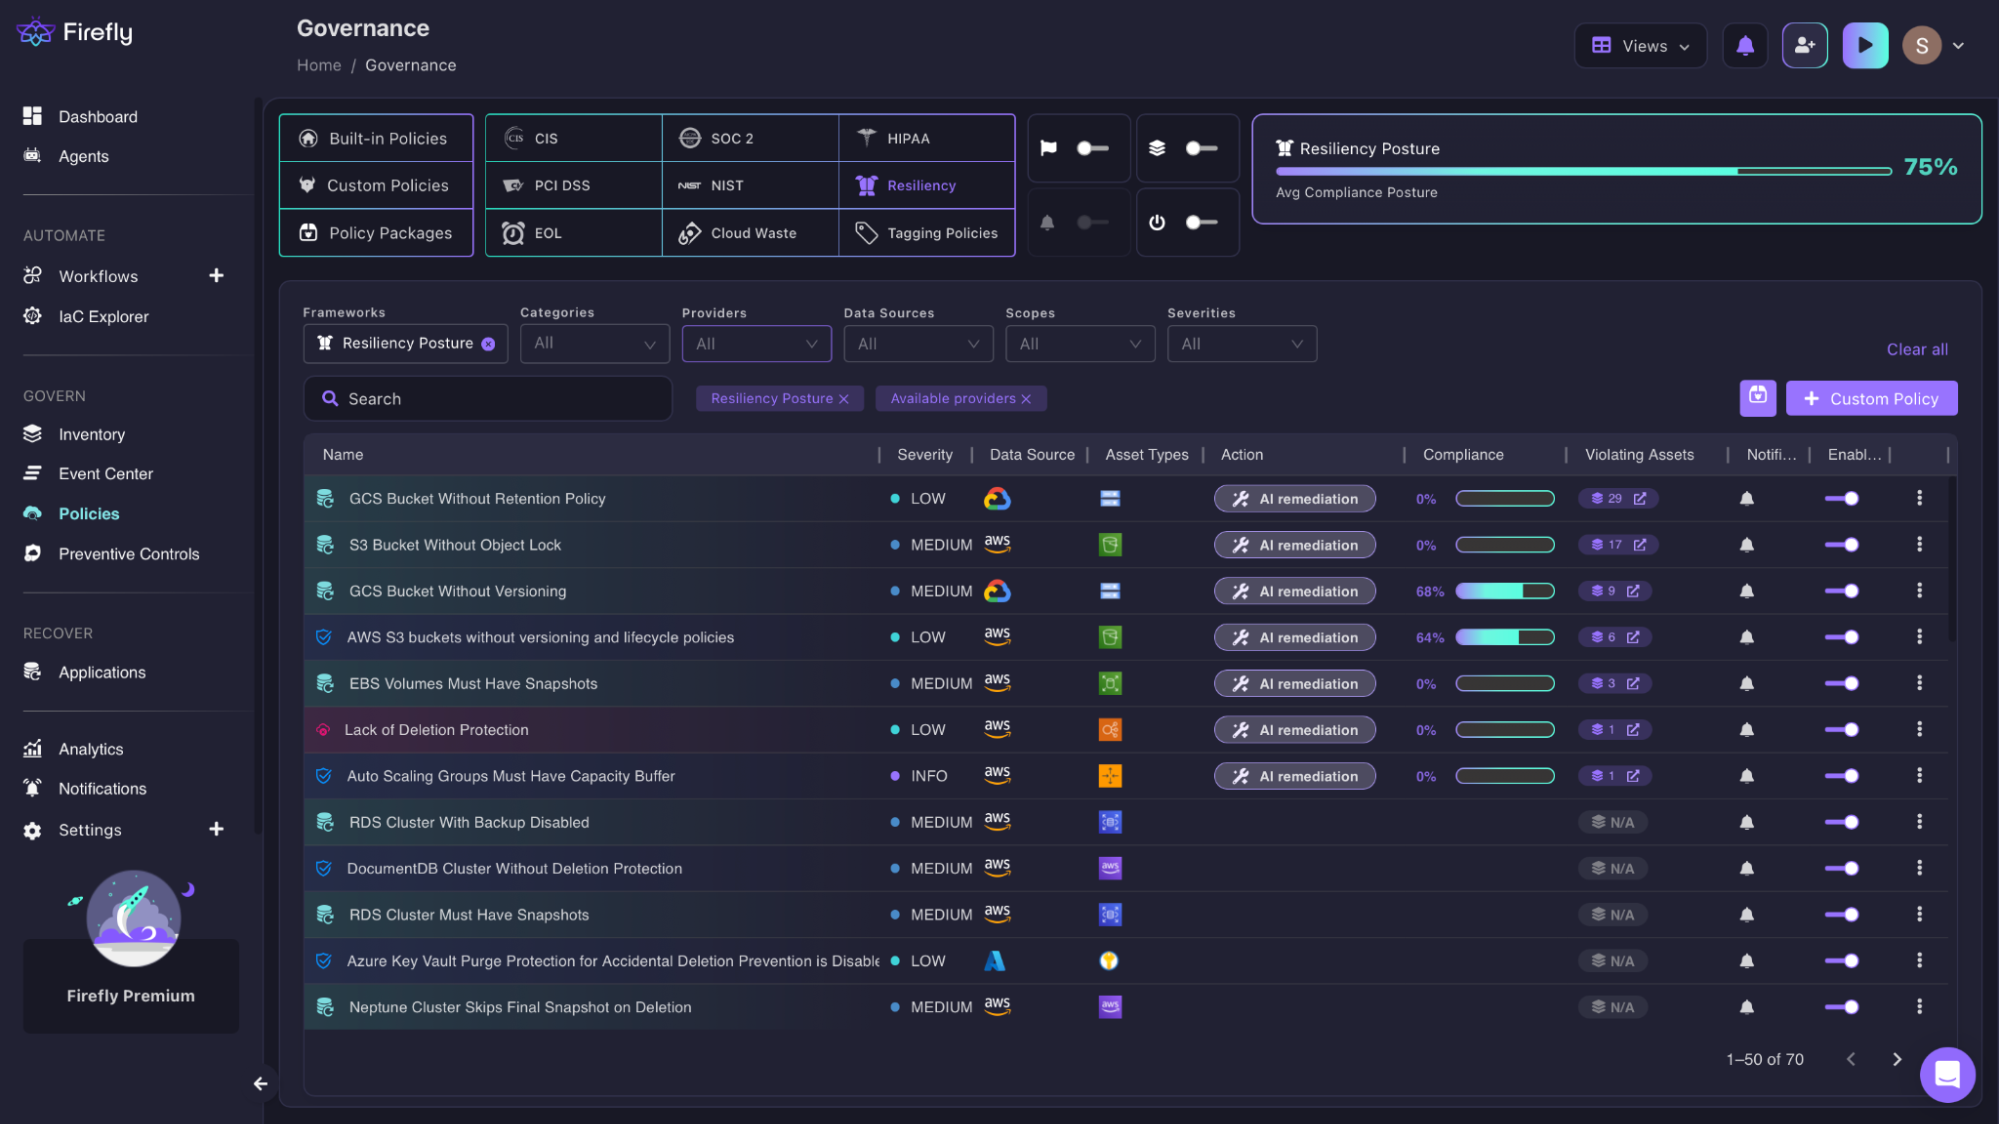Go to next page of policies
The image size is (1999, 1125).
[1896, 1060]
